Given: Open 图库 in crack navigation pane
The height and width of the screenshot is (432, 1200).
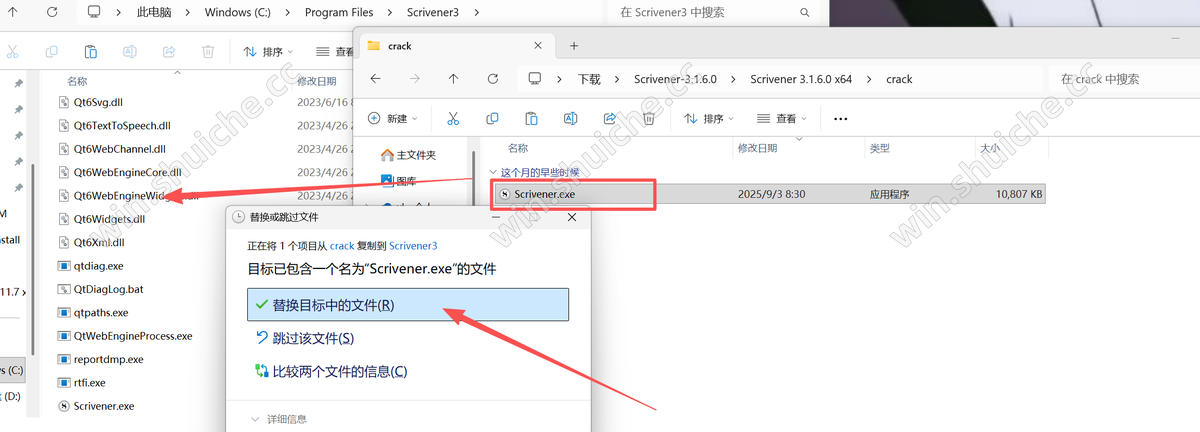Looking at the screenshot, I should [x=398, y=181].
